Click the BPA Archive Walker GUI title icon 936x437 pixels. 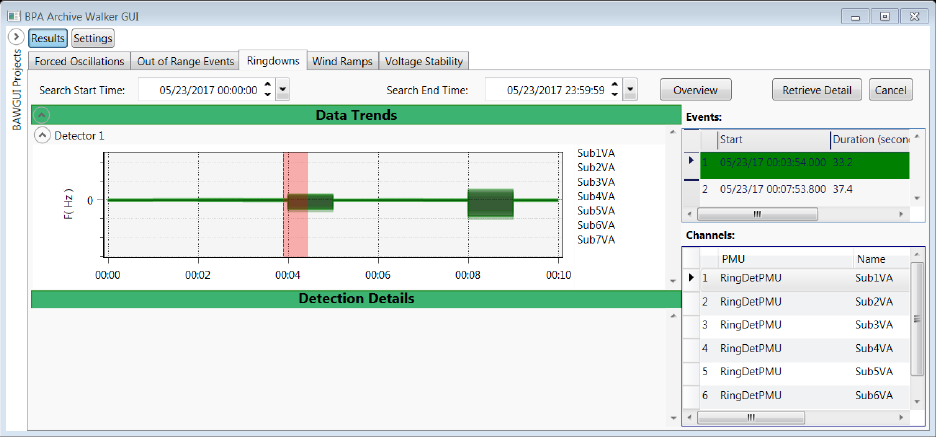tap(13, 16)
